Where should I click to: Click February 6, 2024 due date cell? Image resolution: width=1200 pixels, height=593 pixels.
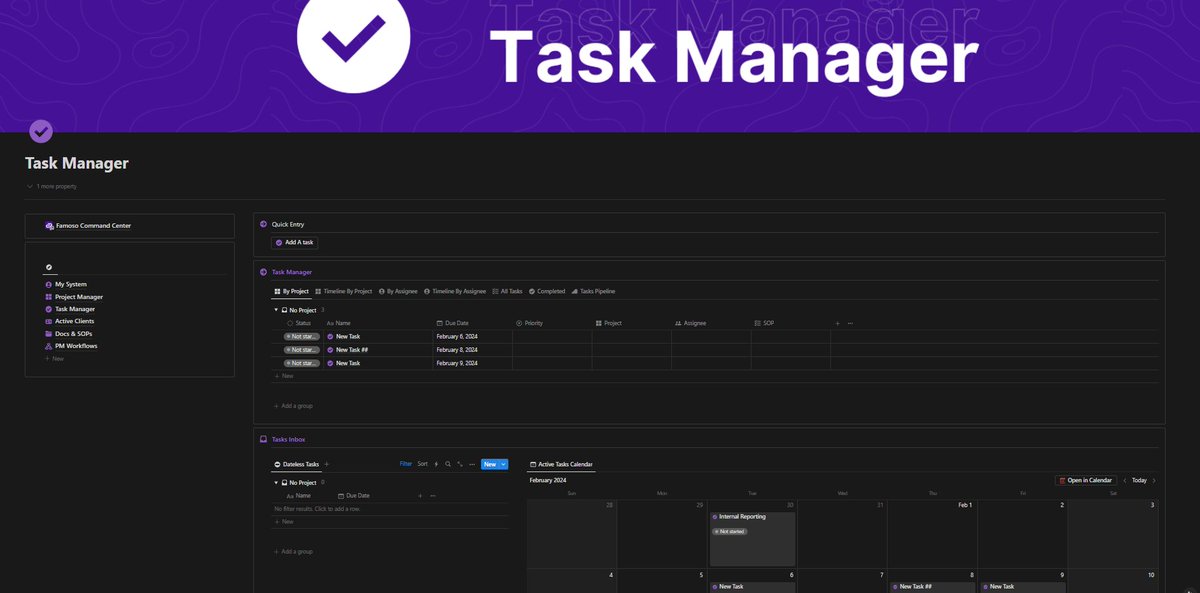pyautogui.click(x=472, y=337)
